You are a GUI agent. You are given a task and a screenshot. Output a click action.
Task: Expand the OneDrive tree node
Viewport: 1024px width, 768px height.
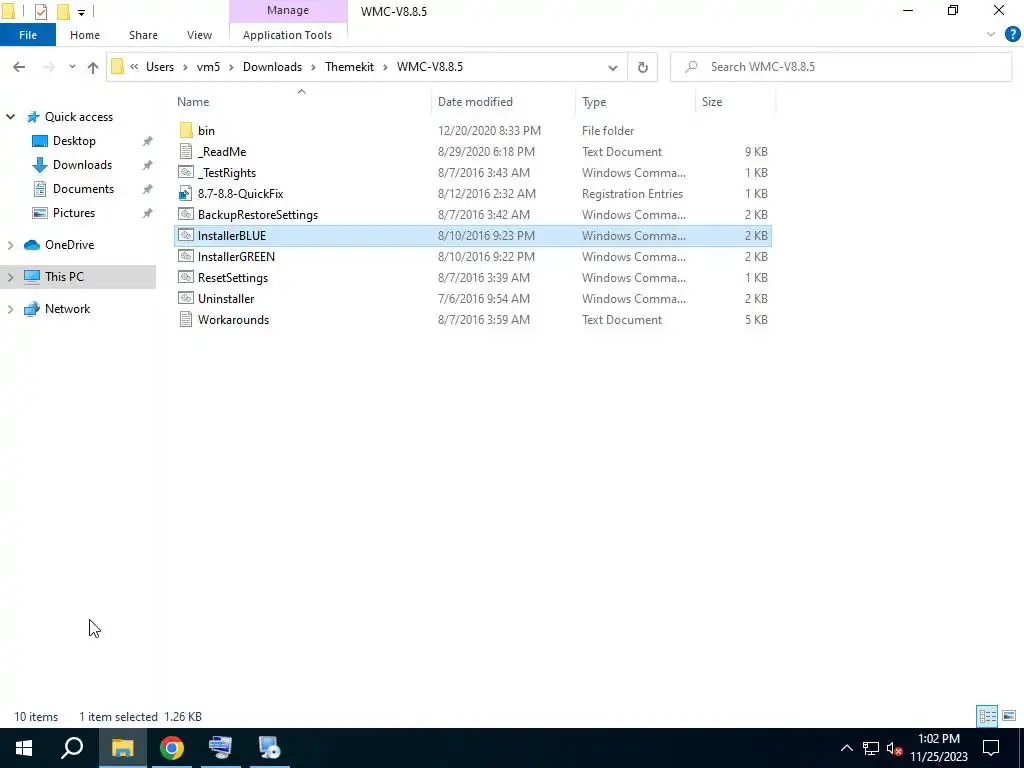[10, 245]
